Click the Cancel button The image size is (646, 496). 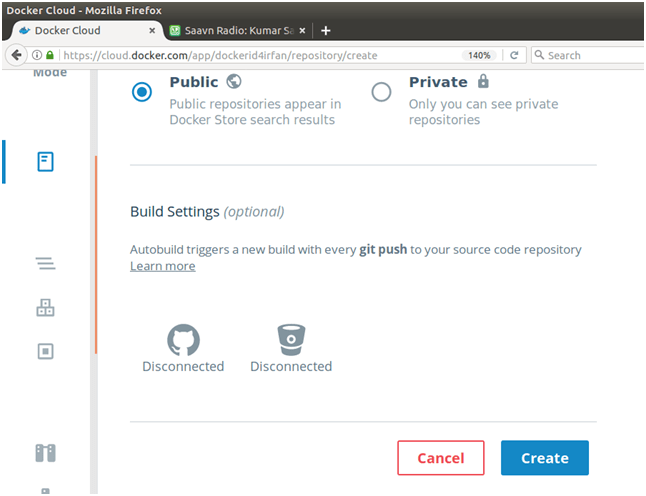[x=441, y=458]
